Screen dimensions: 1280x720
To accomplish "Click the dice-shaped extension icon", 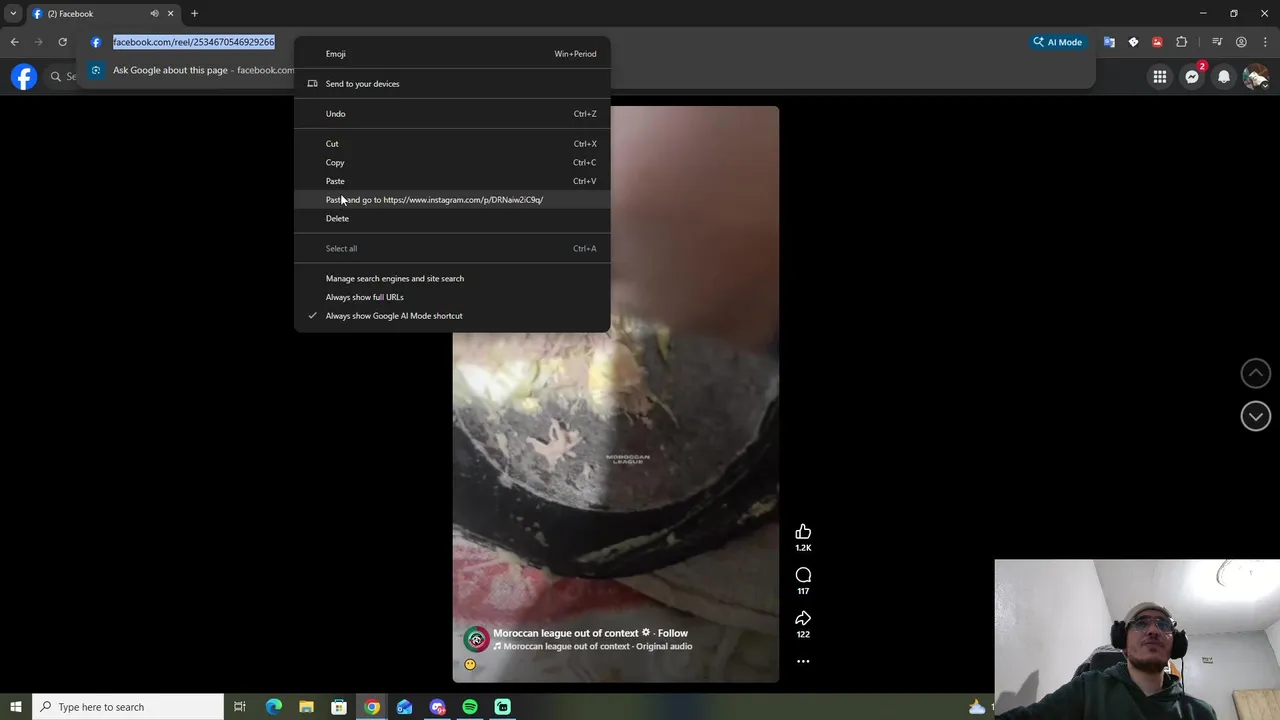I will [x=1133, y=42].
